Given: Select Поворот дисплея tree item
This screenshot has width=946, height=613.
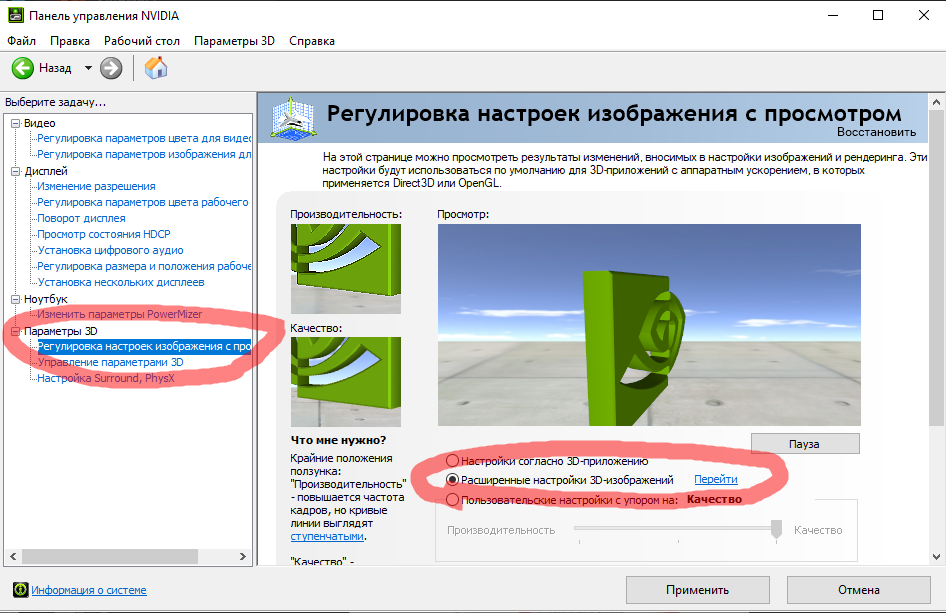Looking at the screenshot, I should point(81,218).
